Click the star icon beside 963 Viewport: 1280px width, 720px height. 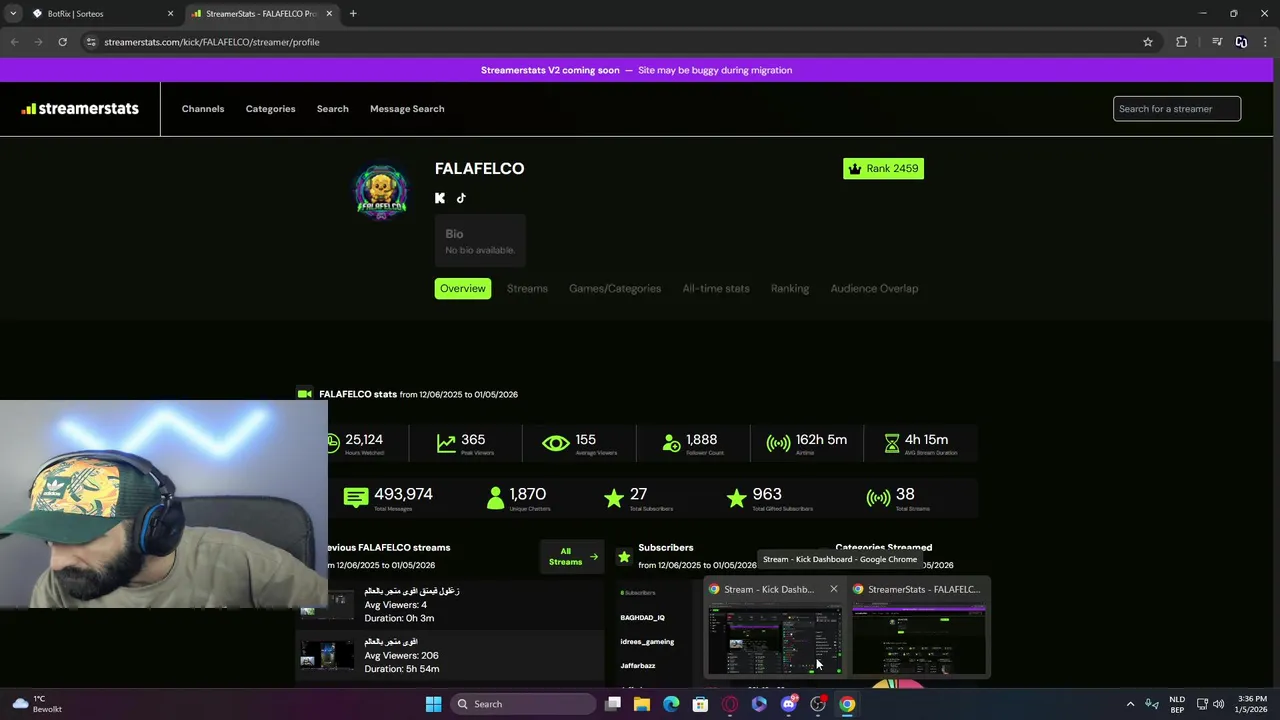coord(737,497)
